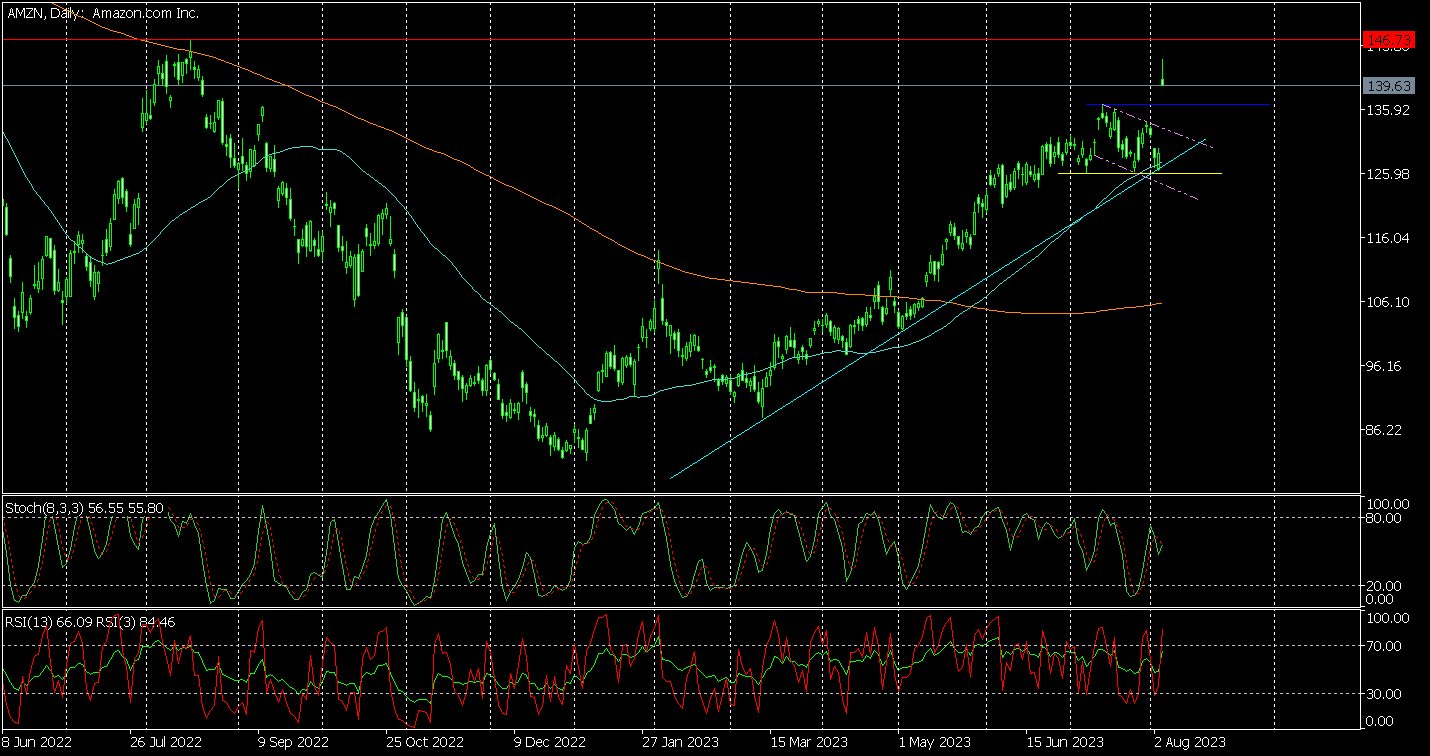Click the 9 Dec 2022 date label
Image resolution: width=1430 pixels, height=756 pixels.
pyautogui.click(x=550, y=742)
